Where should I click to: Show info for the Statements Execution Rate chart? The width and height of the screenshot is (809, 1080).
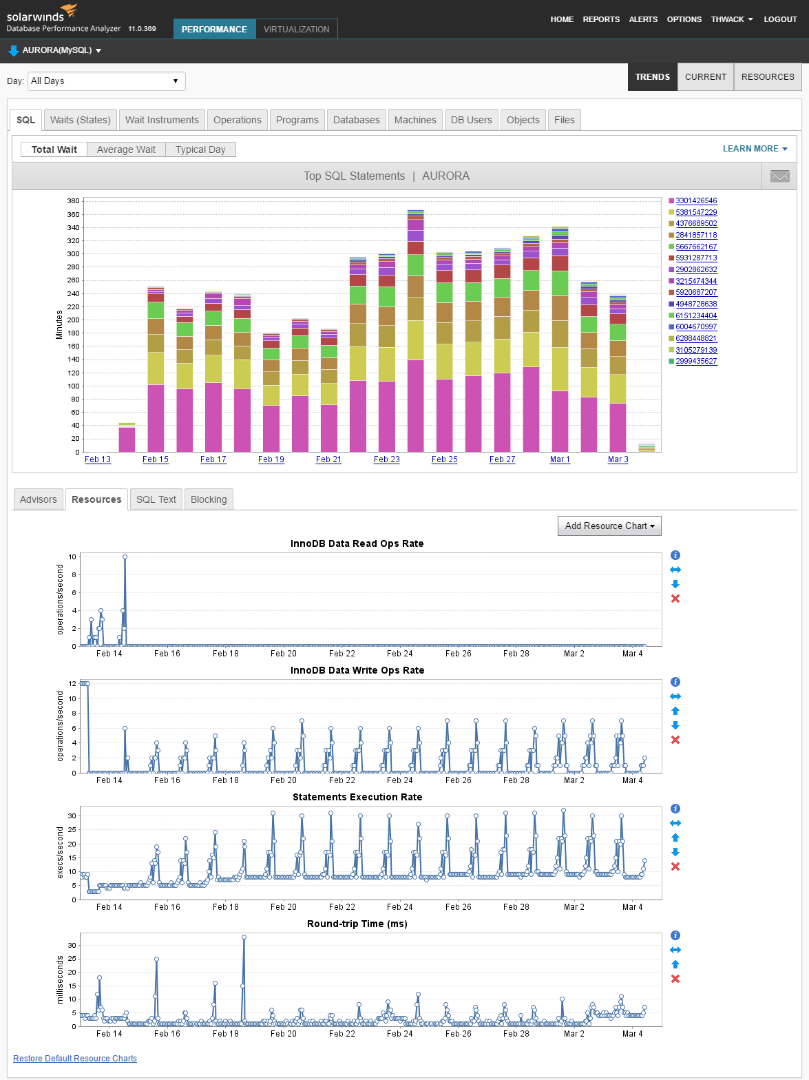tap(675, 809)
